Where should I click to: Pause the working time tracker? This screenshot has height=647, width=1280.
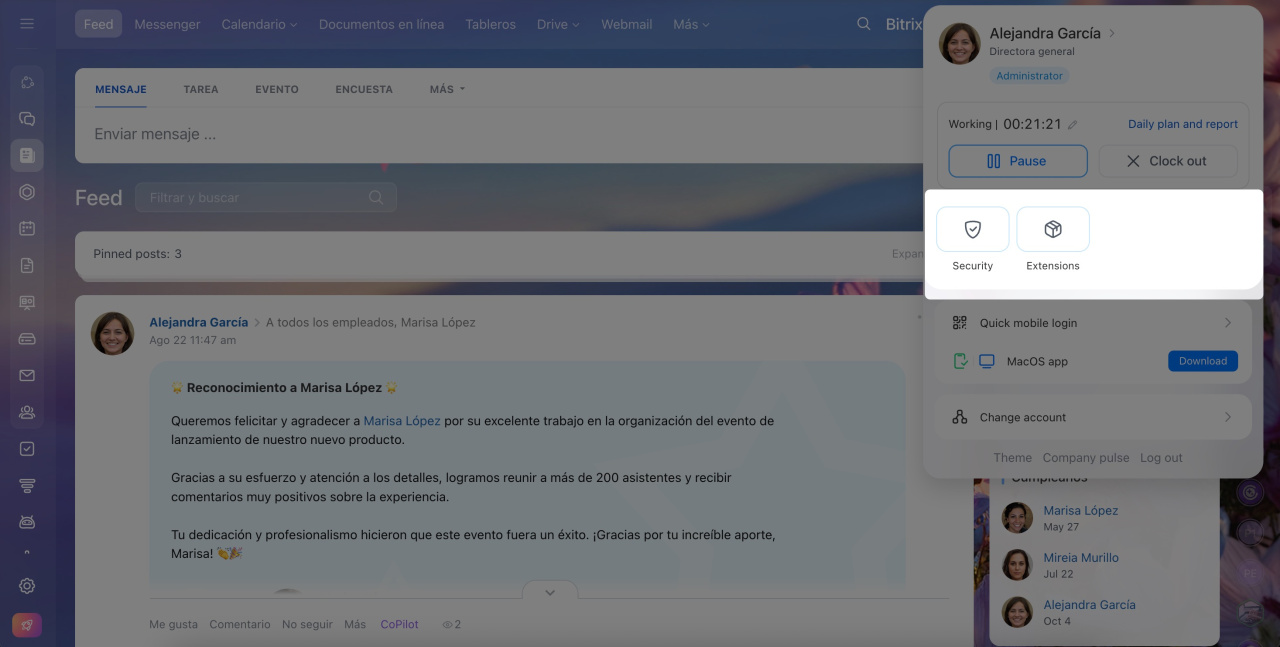coord(1017,161)
